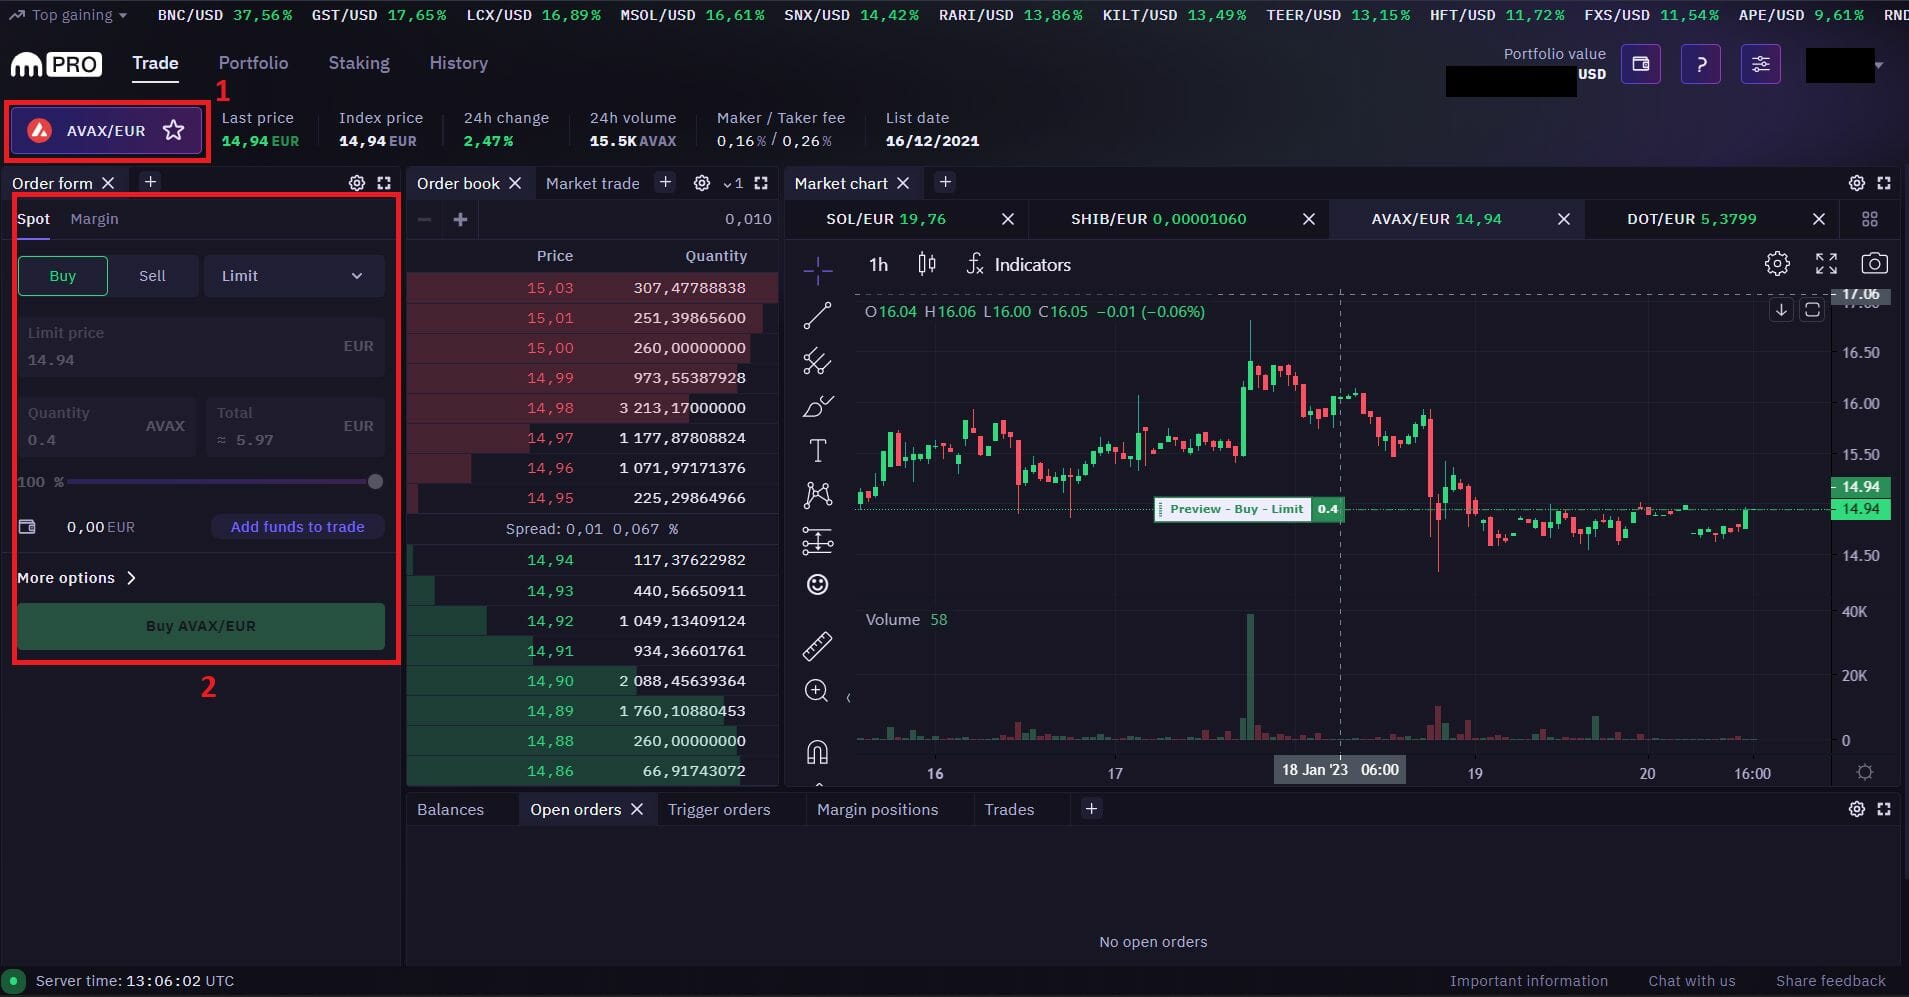Click the percentage amount slider handle

pos(375,482)
